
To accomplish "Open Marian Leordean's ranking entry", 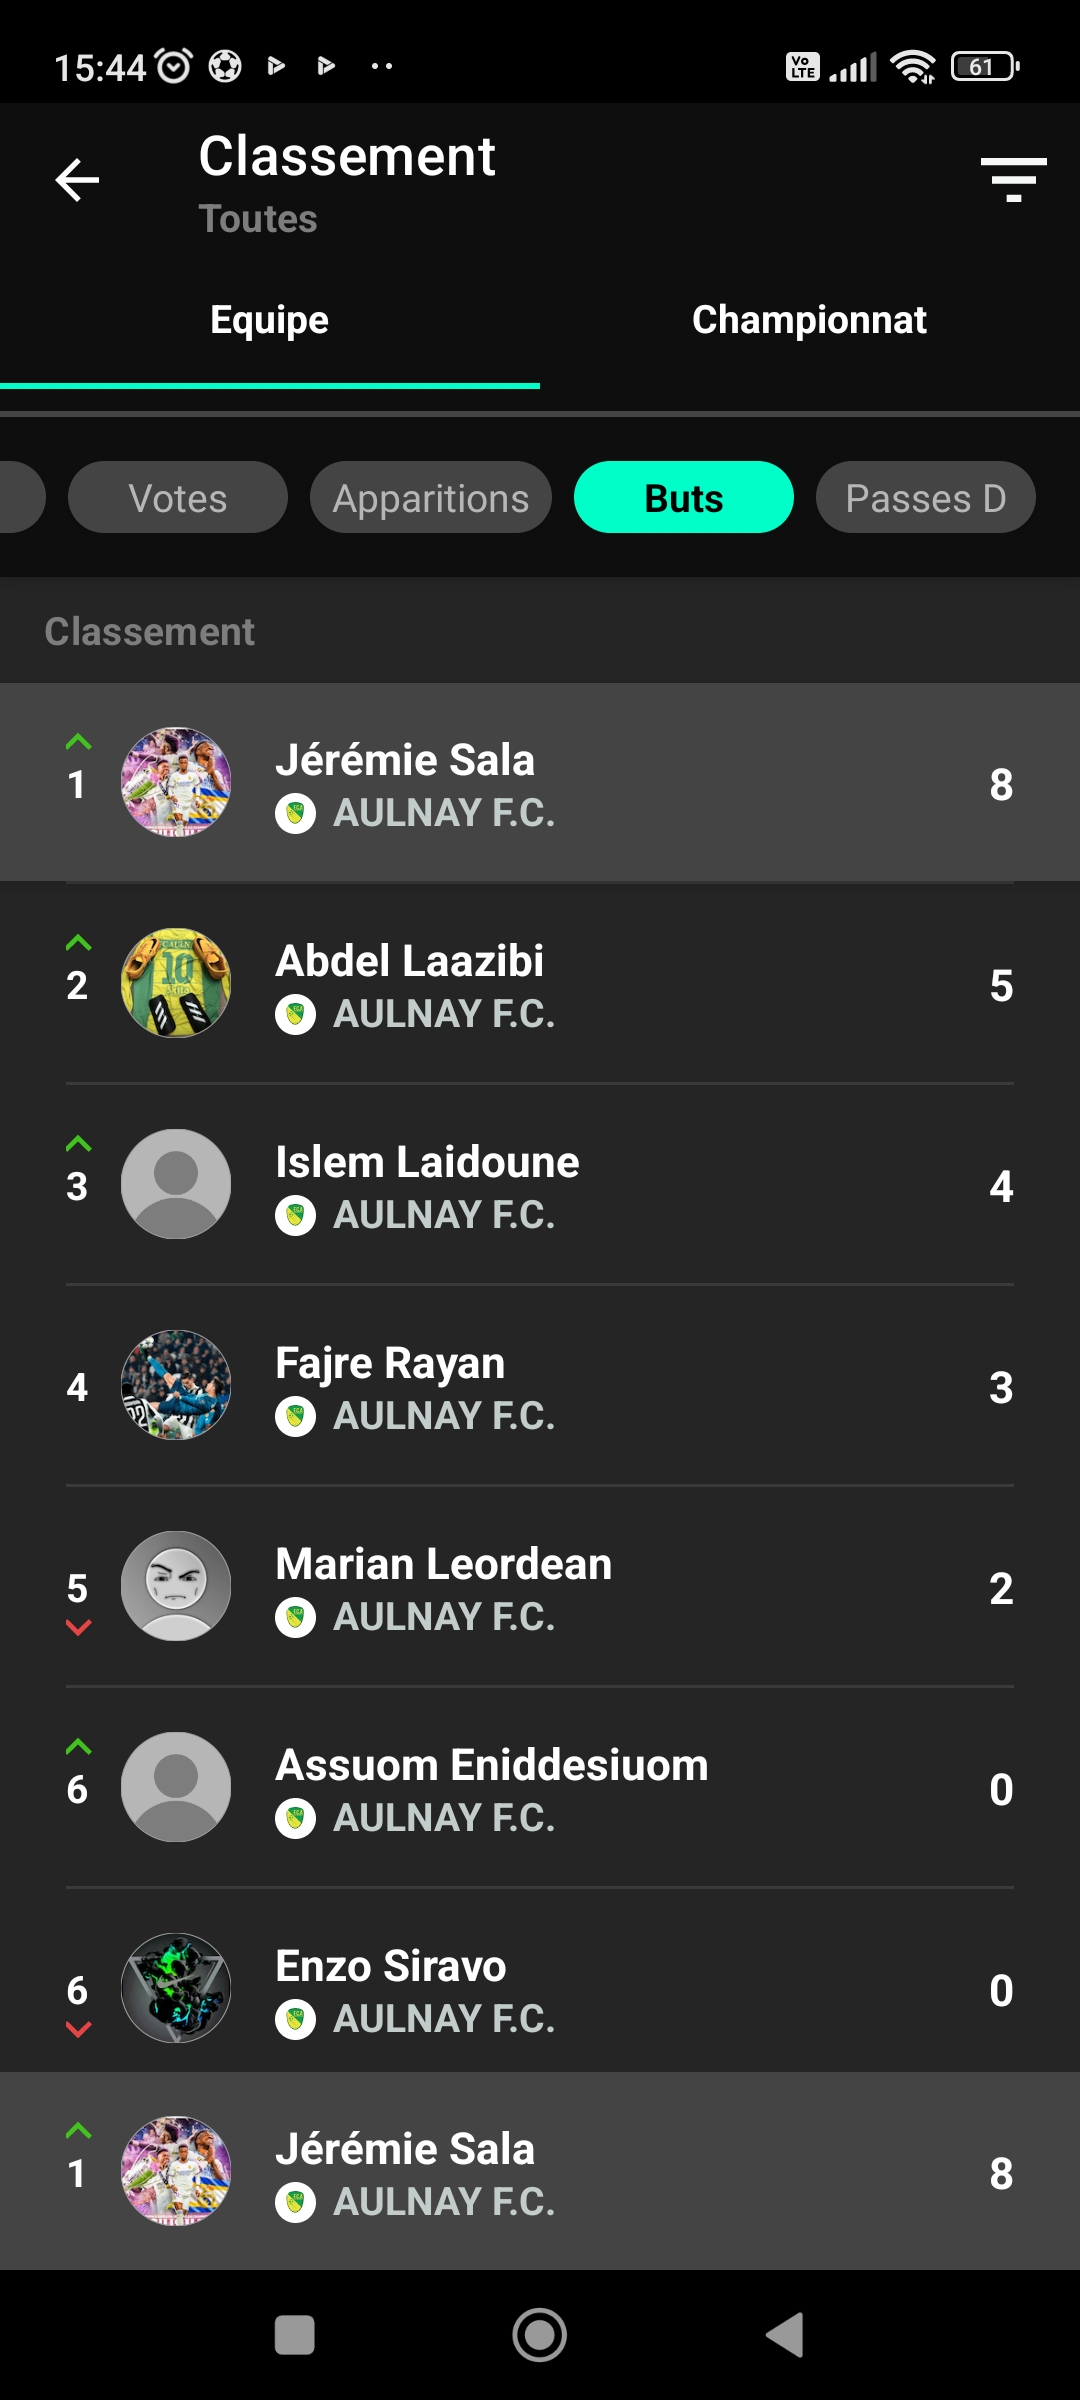I will click(x=540, y=1587).
